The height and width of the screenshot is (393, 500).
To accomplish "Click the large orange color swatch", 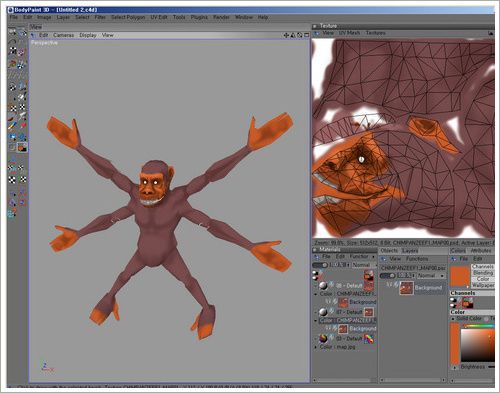I will coord(460,276).
